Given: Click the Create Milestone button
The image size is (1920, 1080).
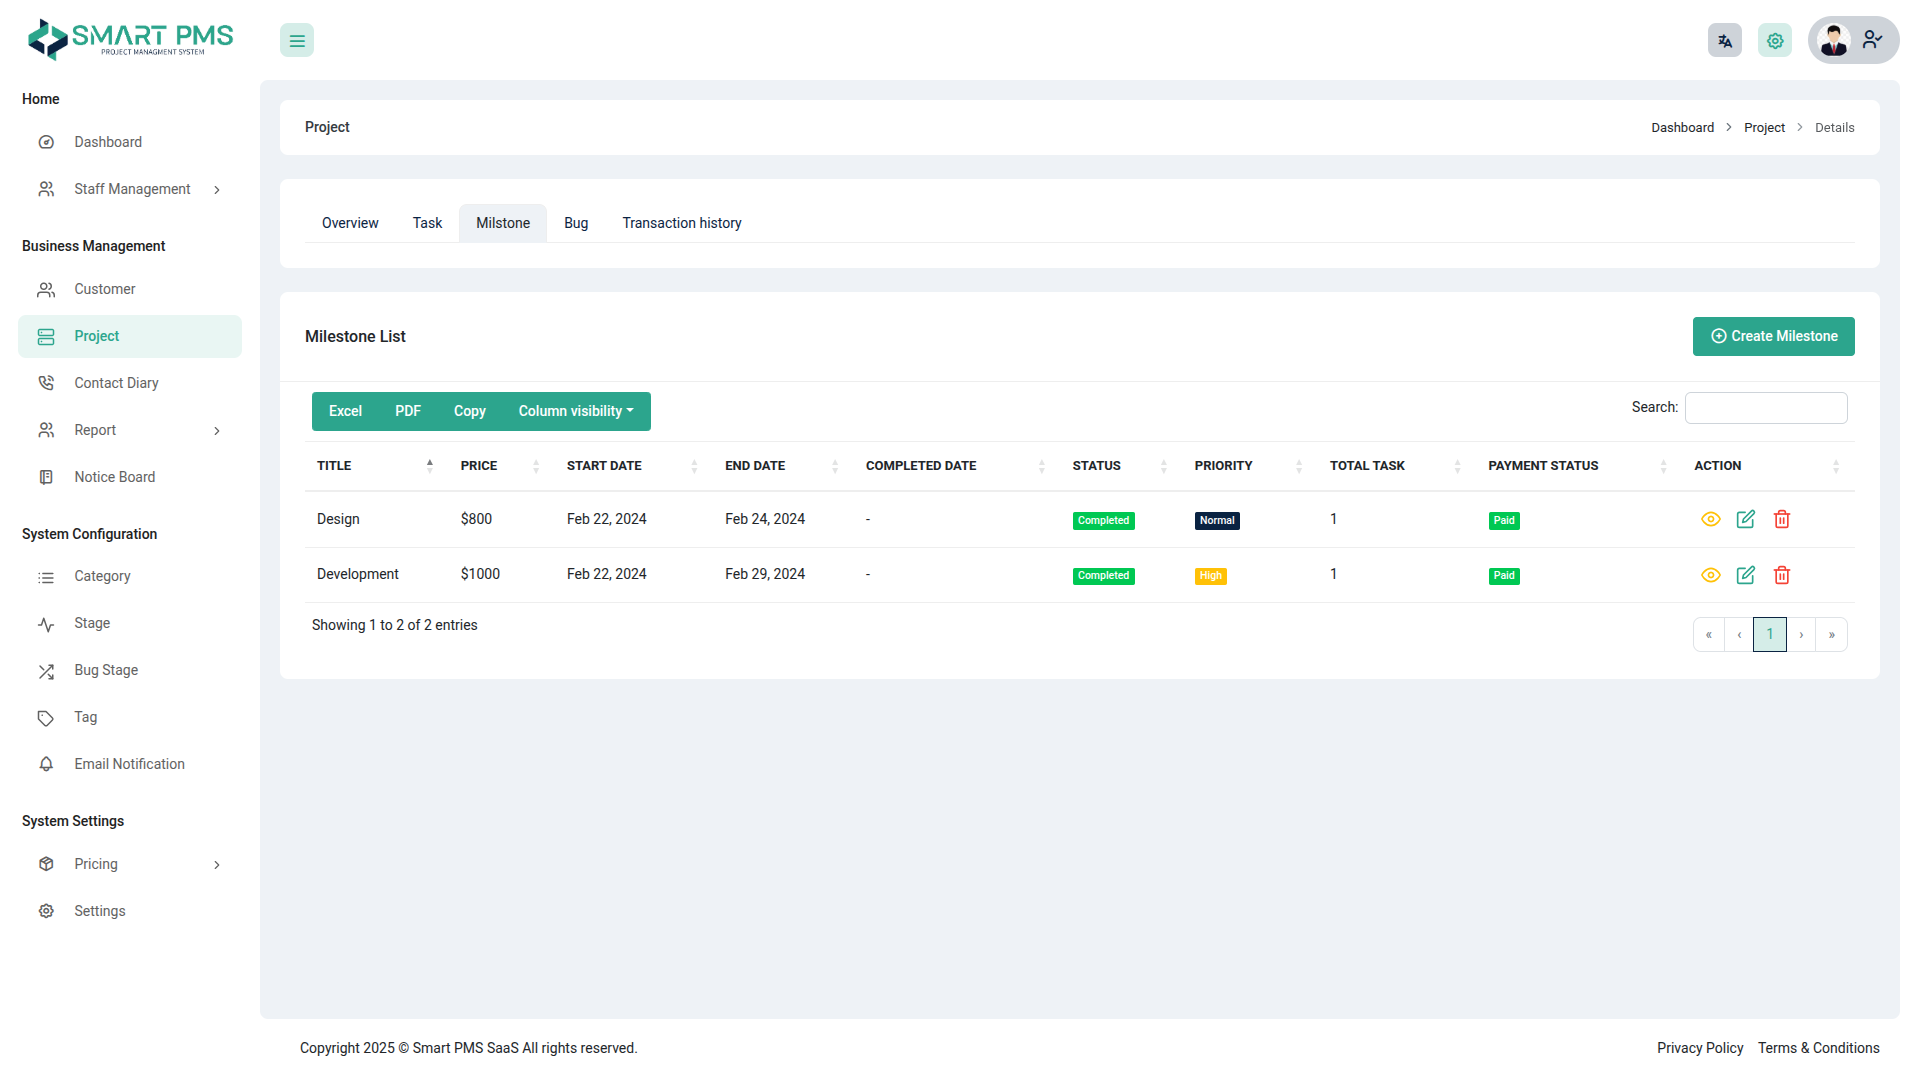Looking at the screenshot, I should (x=1773, y=336).
